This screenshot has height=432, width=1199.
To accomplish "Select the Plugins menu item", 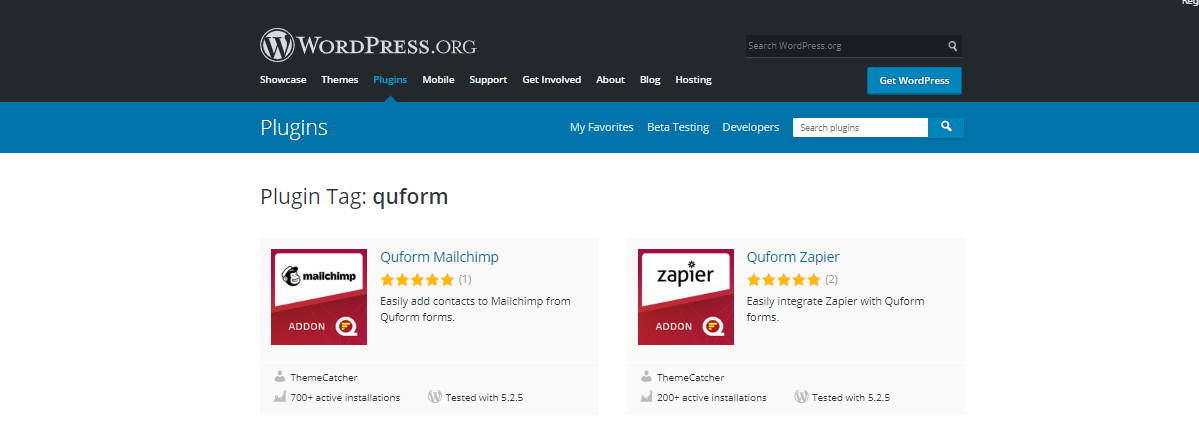I will (x=390, y=80).
